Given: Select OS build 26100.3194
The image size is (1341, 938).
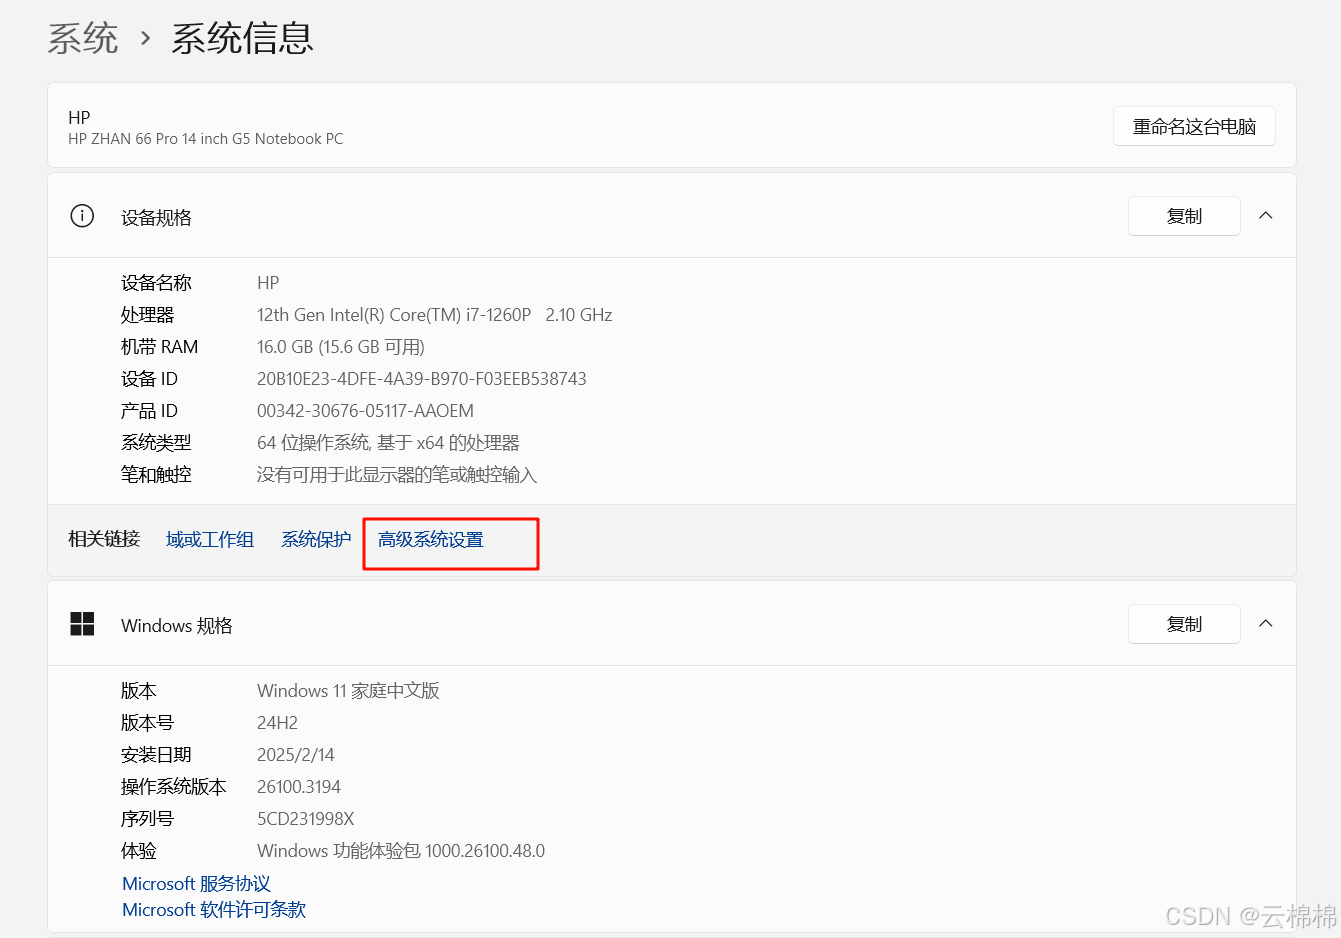Looking at the screenshot, I should (299, 787).
